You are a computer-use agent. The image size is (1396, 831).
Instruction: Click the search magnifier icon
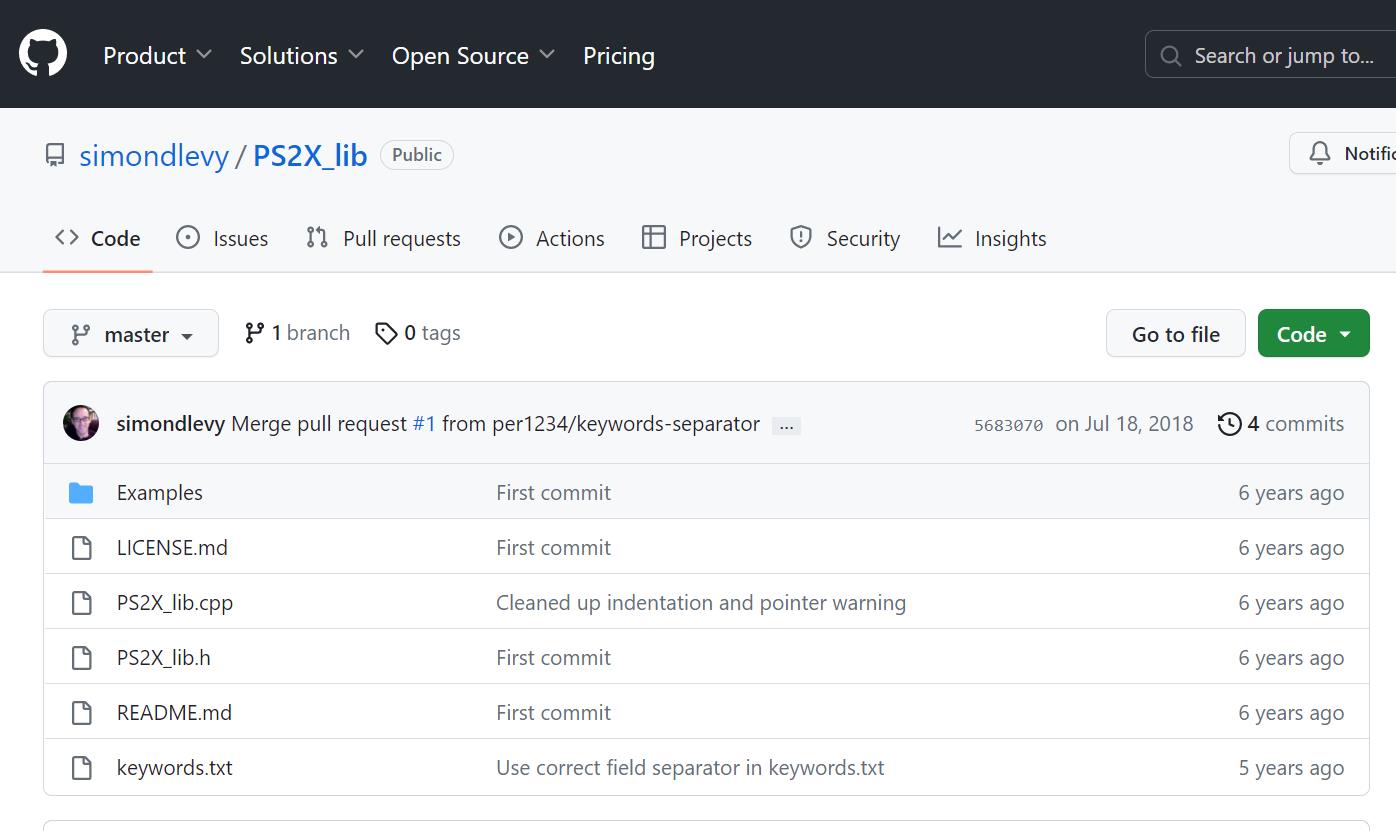[1170, 56]
